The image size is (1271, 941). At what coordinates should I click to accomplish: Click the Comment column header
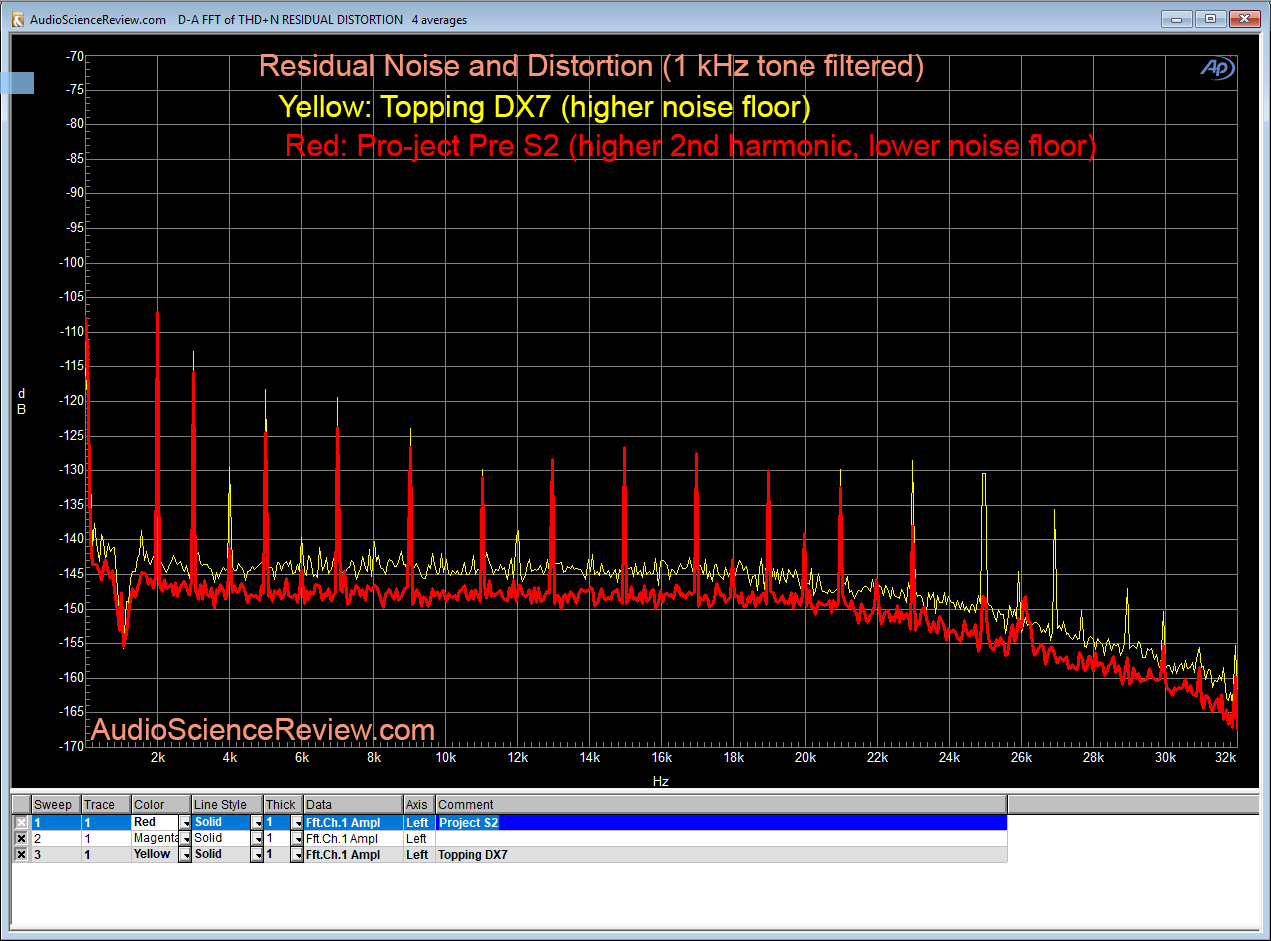pos(721,804)
